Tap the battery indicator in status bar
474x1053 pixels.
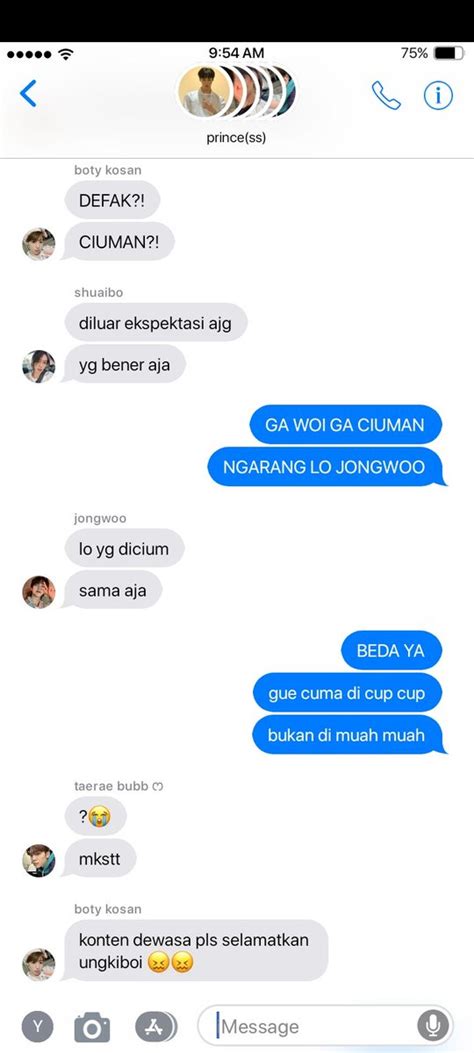(449, 53)
